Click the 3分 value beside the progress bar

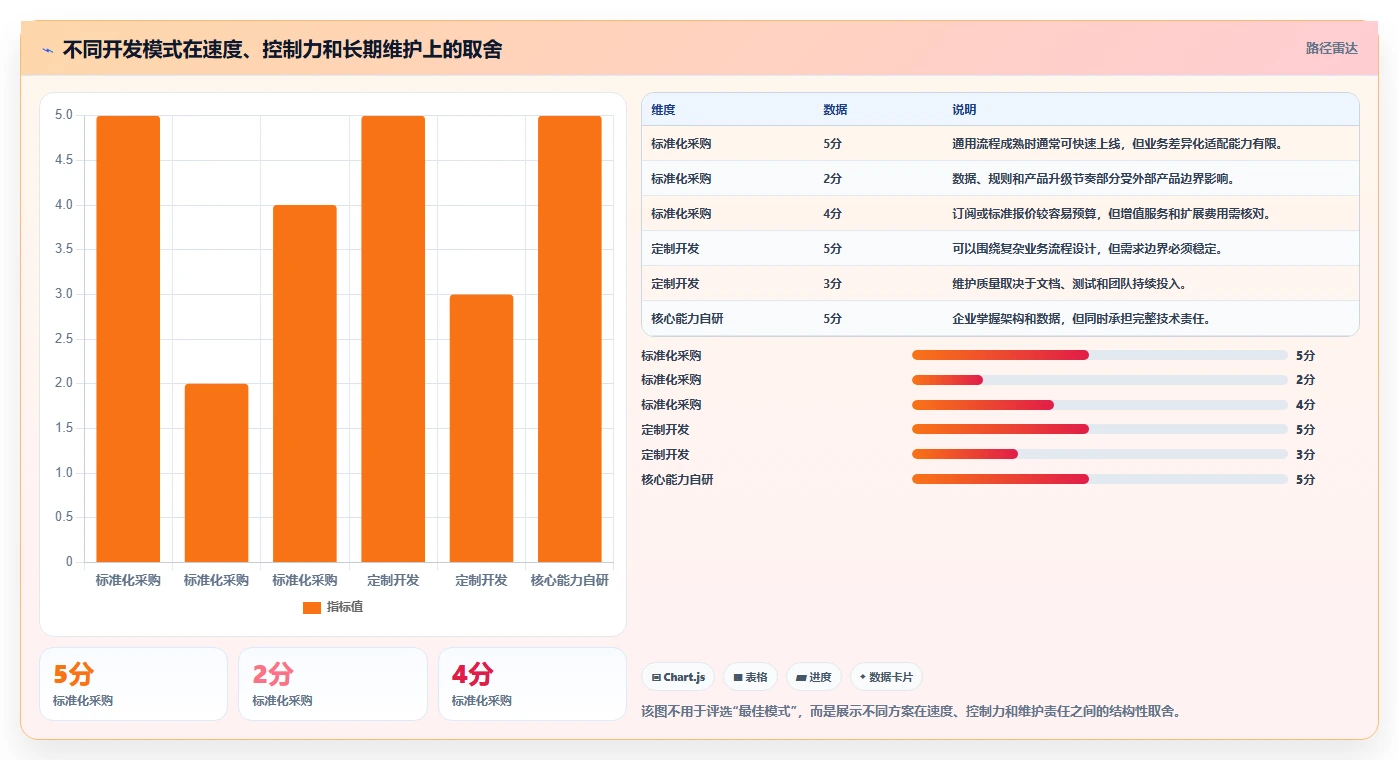(1305, 455)
